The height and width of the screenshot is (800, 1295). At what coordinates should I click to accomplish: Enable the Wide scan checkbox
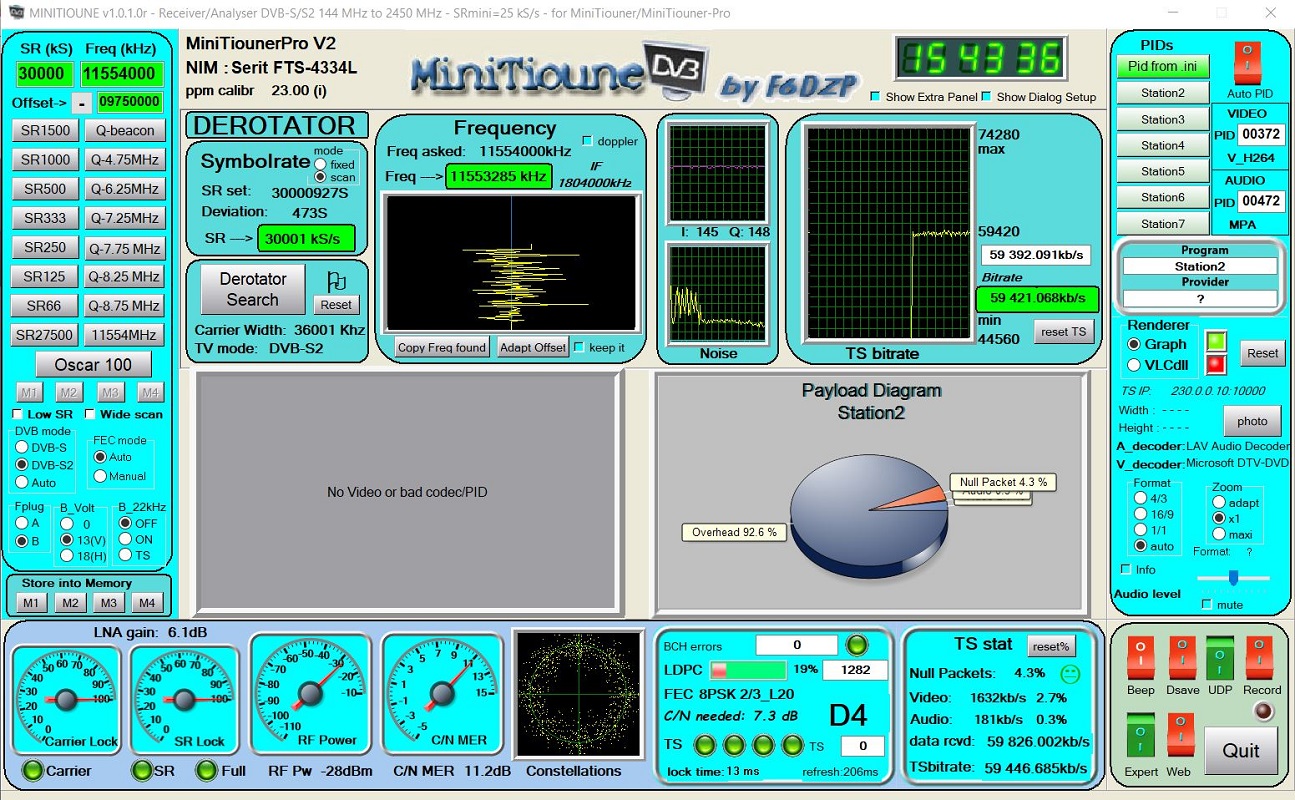point(90,414)
